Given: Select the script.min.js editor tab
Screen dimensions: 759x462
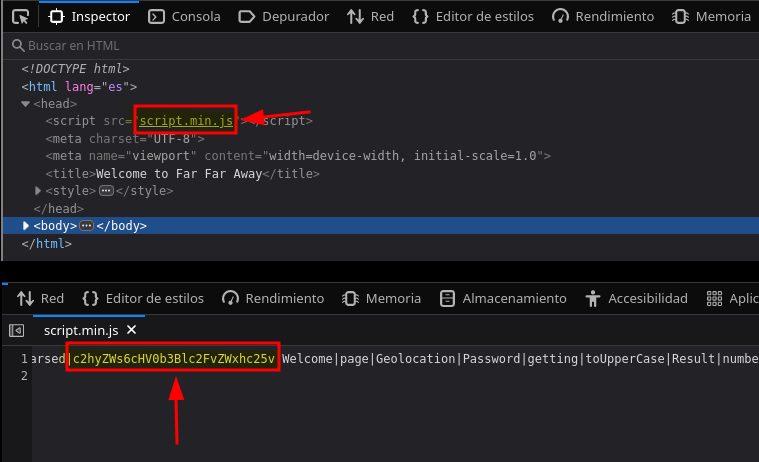Looking at the screenshot, I should click(80, 329).
